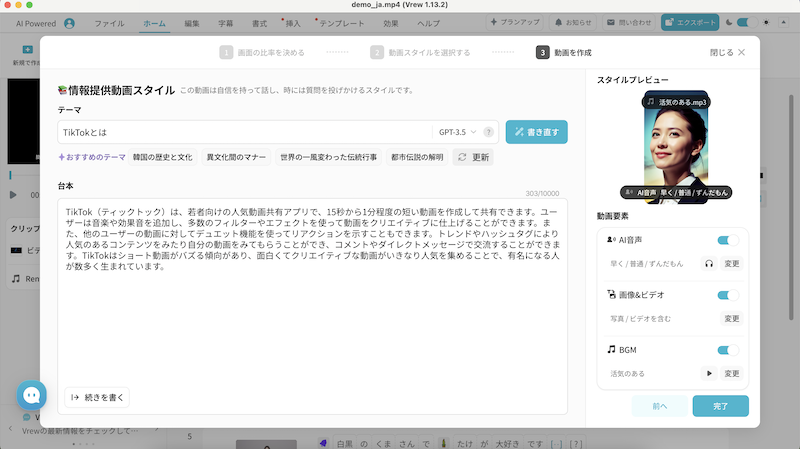Click the AI音声 person icon in 動画要素

point(611,240)
